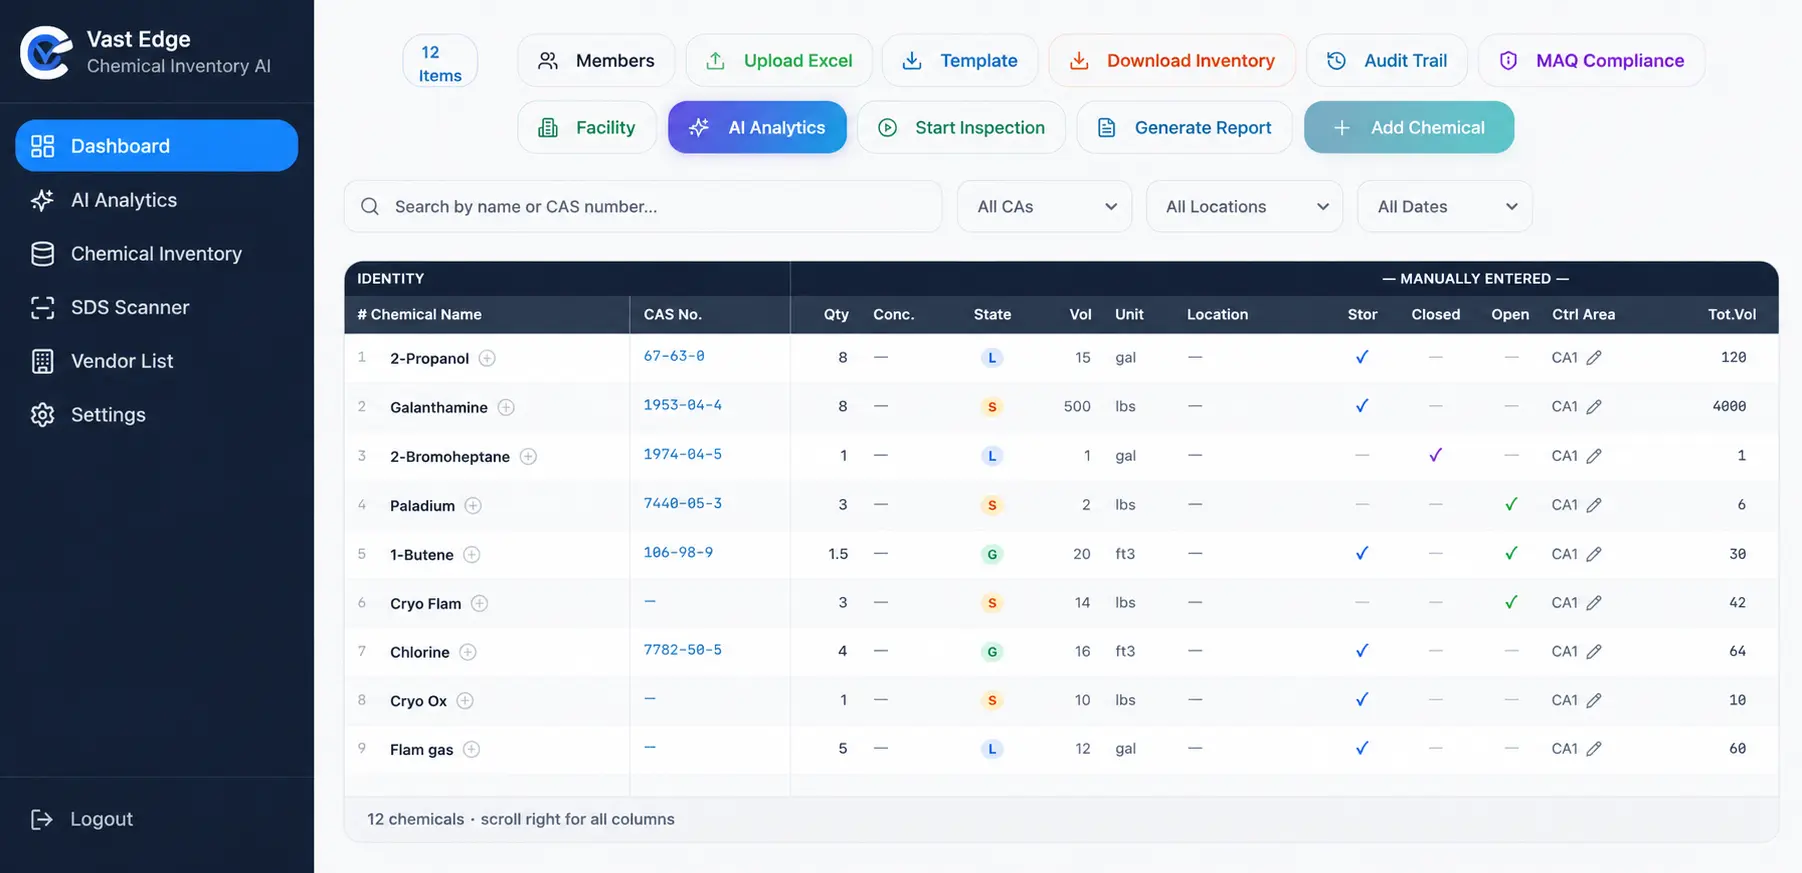Open the All CAs filter dropdown

[1044, 206]
